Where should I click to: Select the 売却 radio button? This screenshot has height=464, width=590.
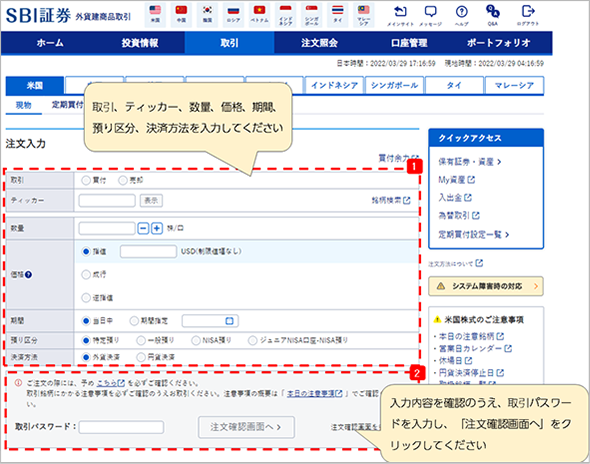tap(123, 181)
